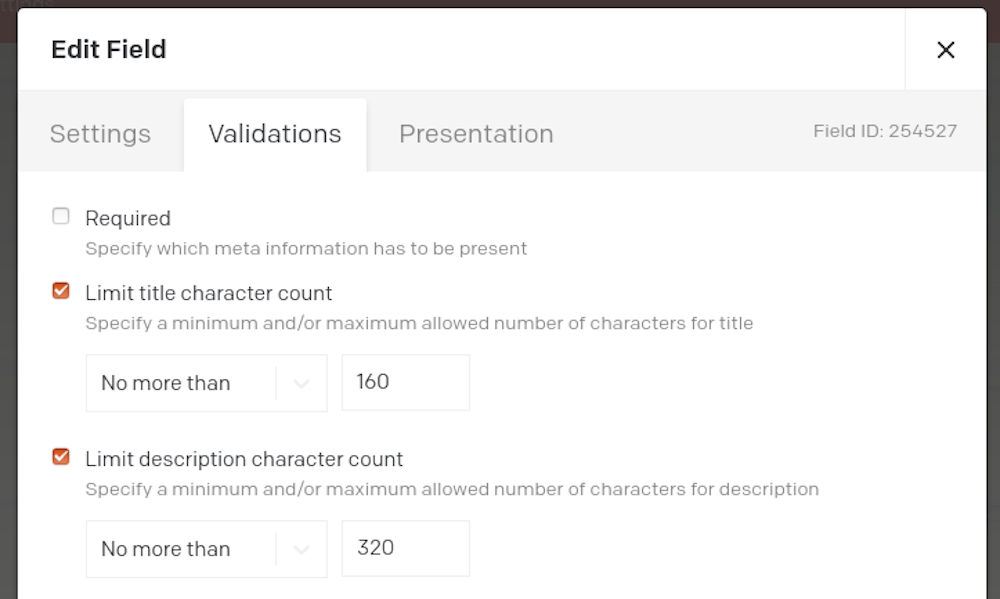Open title limit 'No more than' dropdown
The height and width of the screenshot is (599, 1000).
tap(180, 383)
